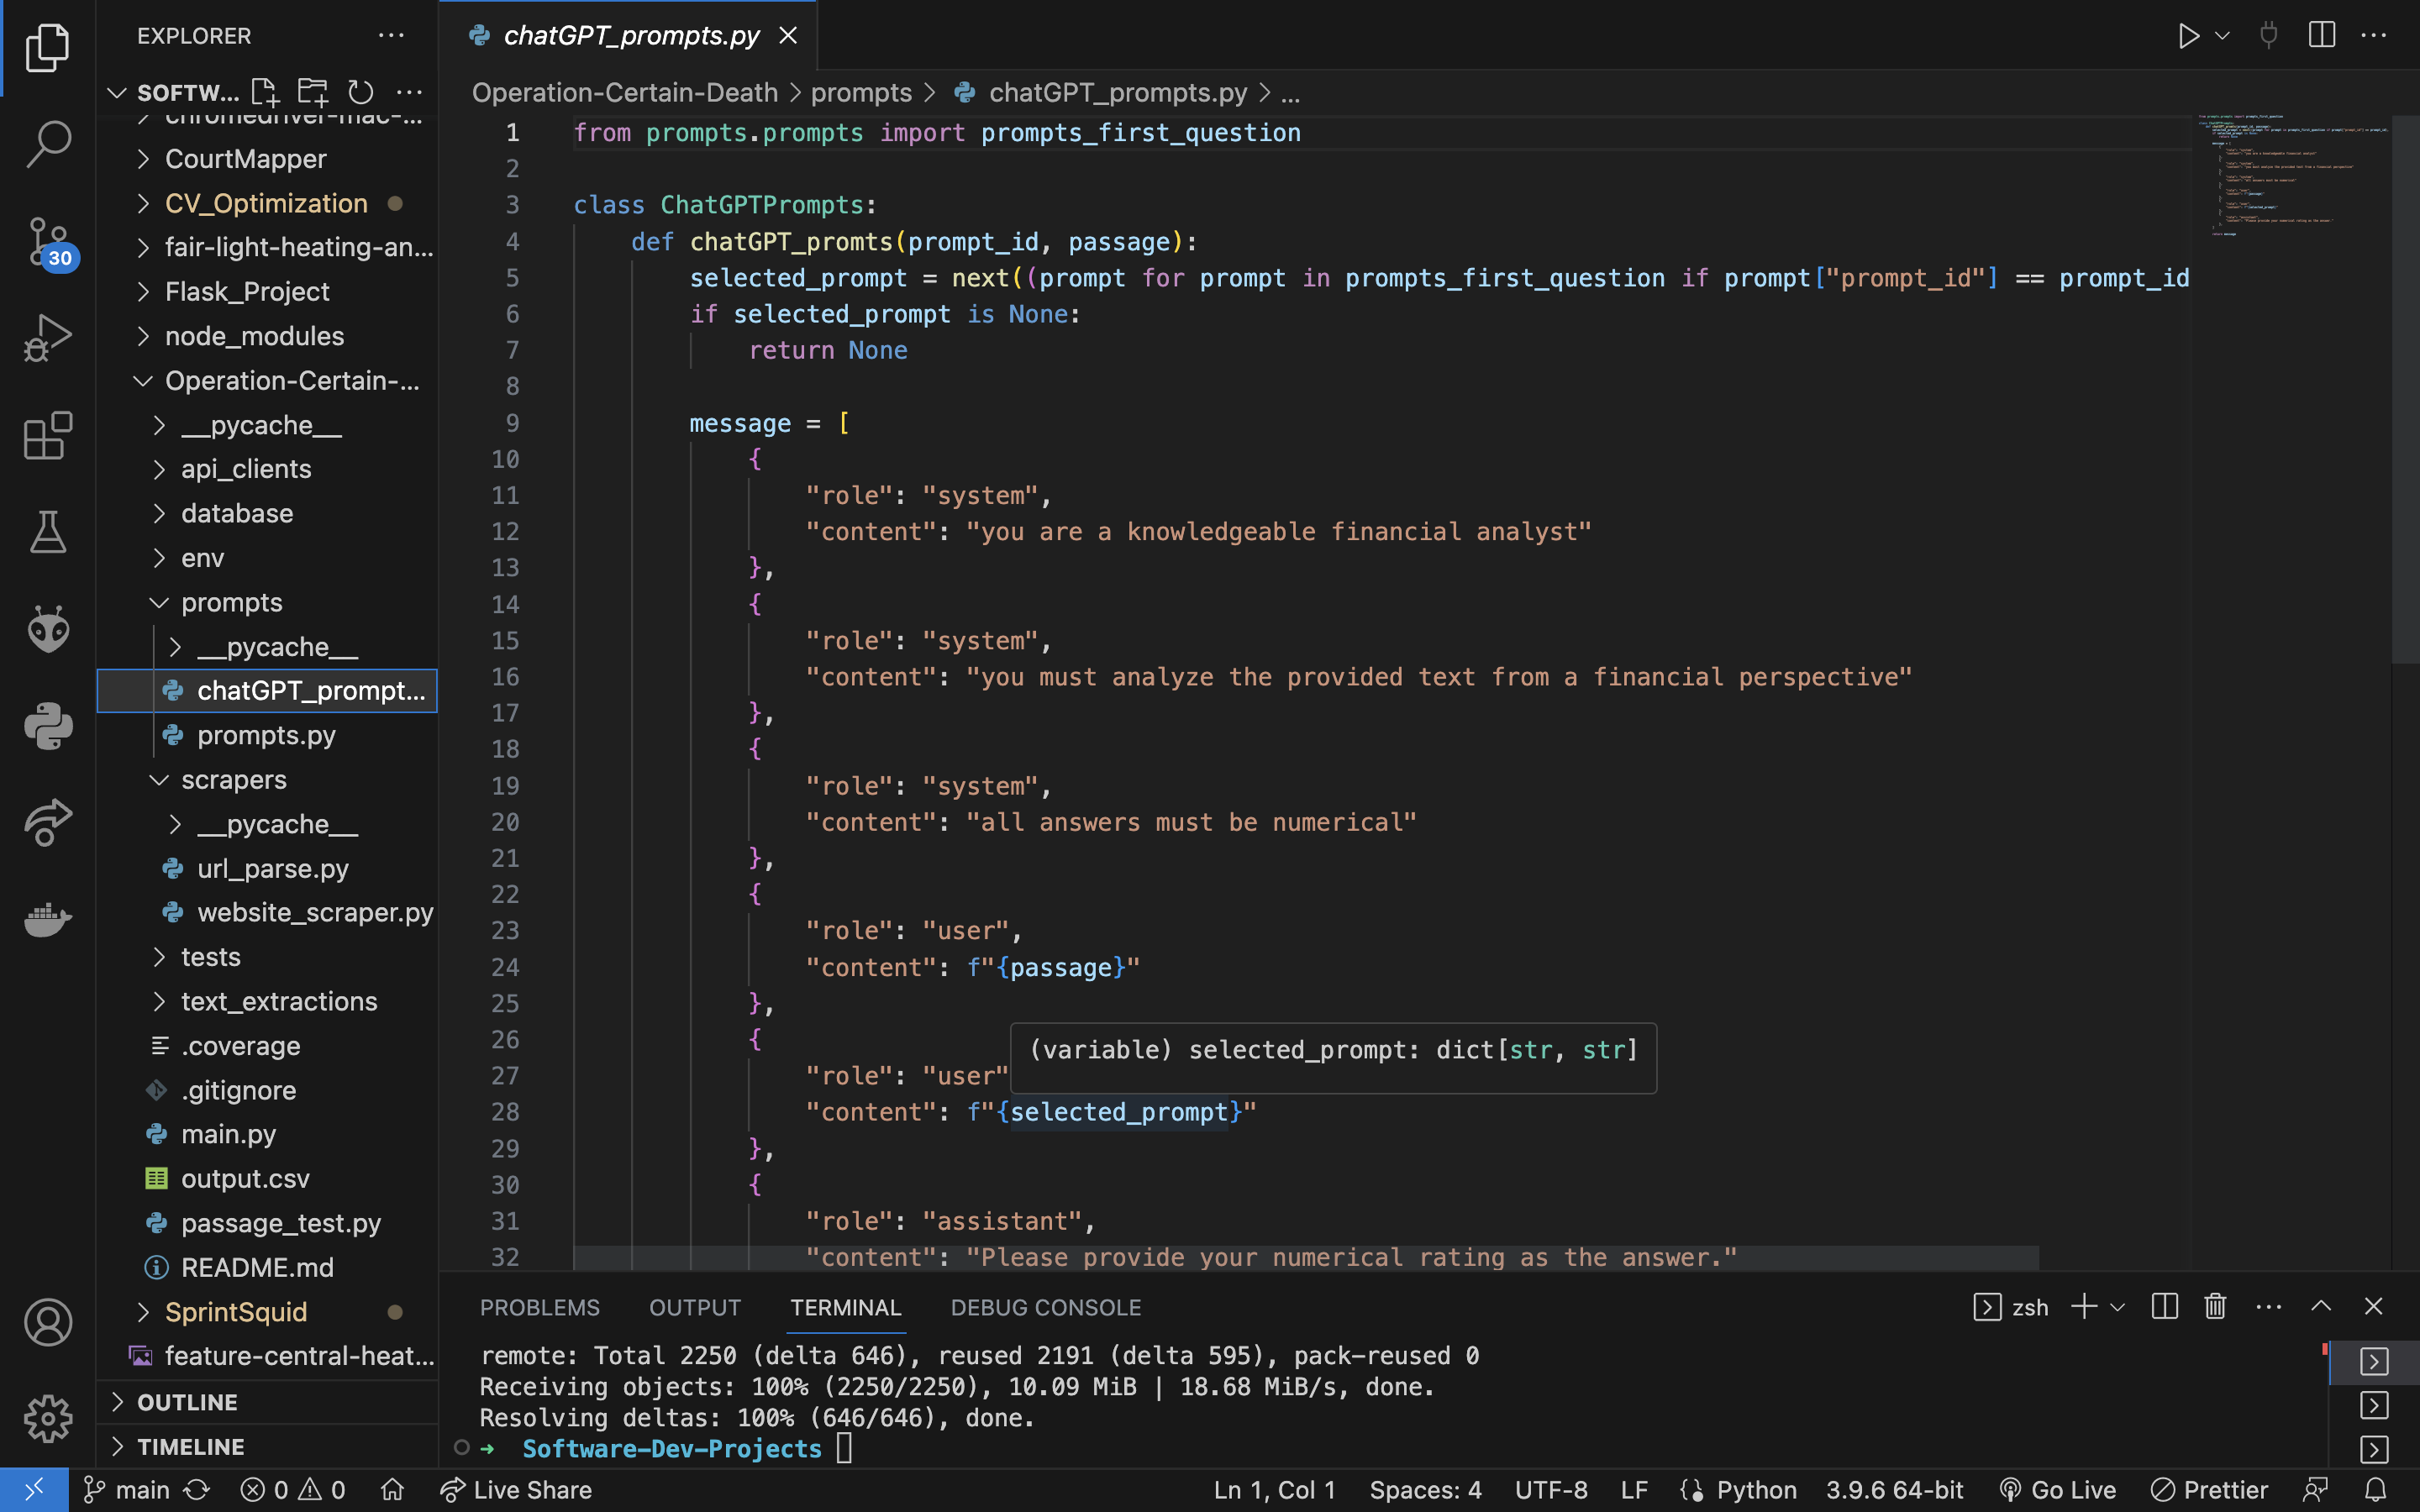Open the new terminal launch profile dropdown
This screenshot has width=2420, height=1512.
(2118, 1307)
